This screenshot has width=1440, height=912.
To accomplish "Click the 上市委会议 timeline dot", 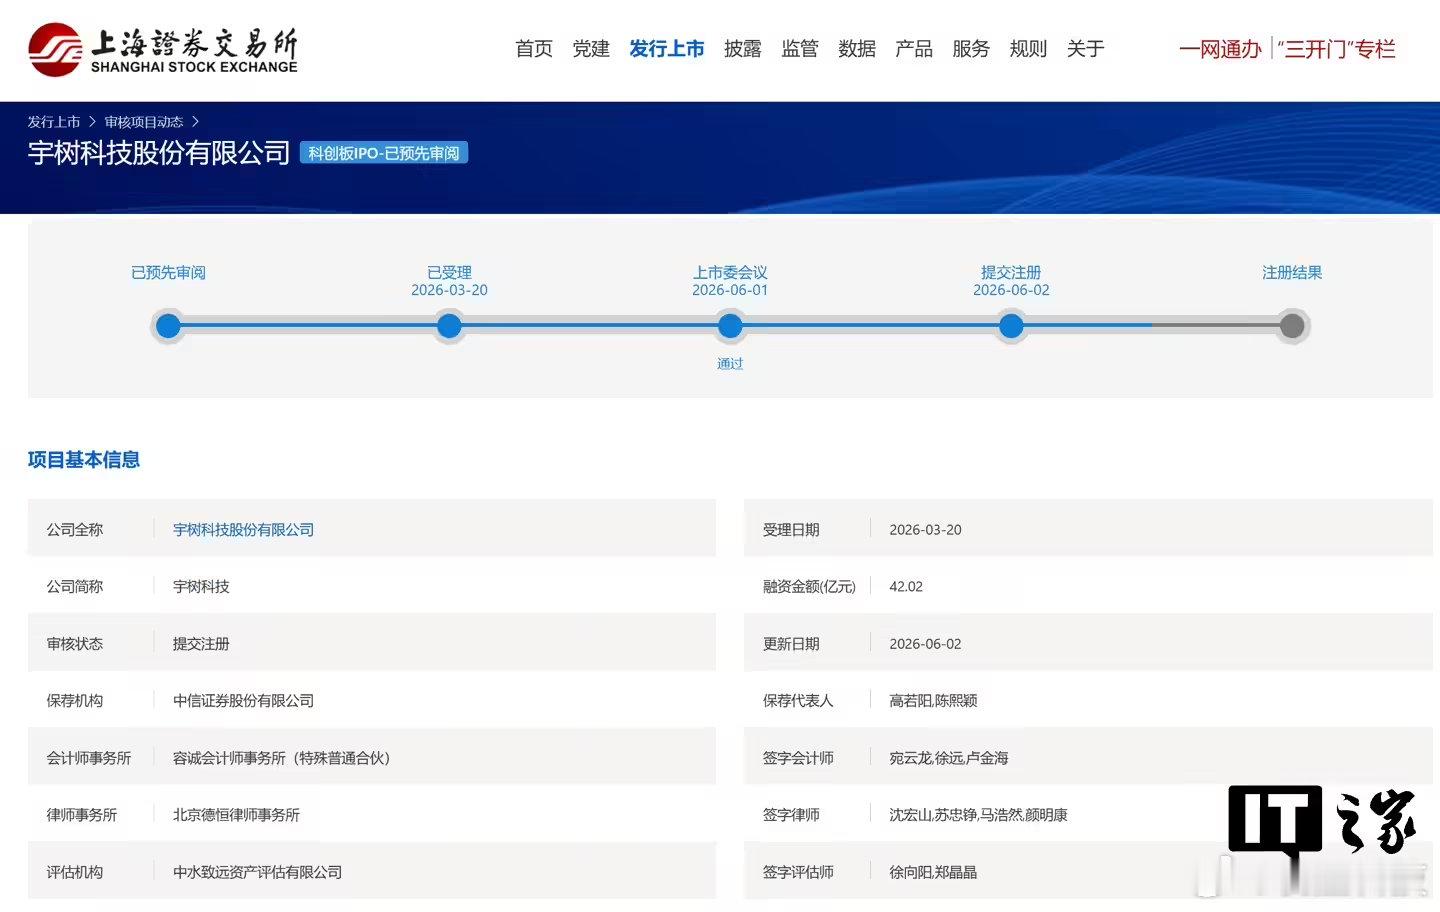I will [730, 326].
